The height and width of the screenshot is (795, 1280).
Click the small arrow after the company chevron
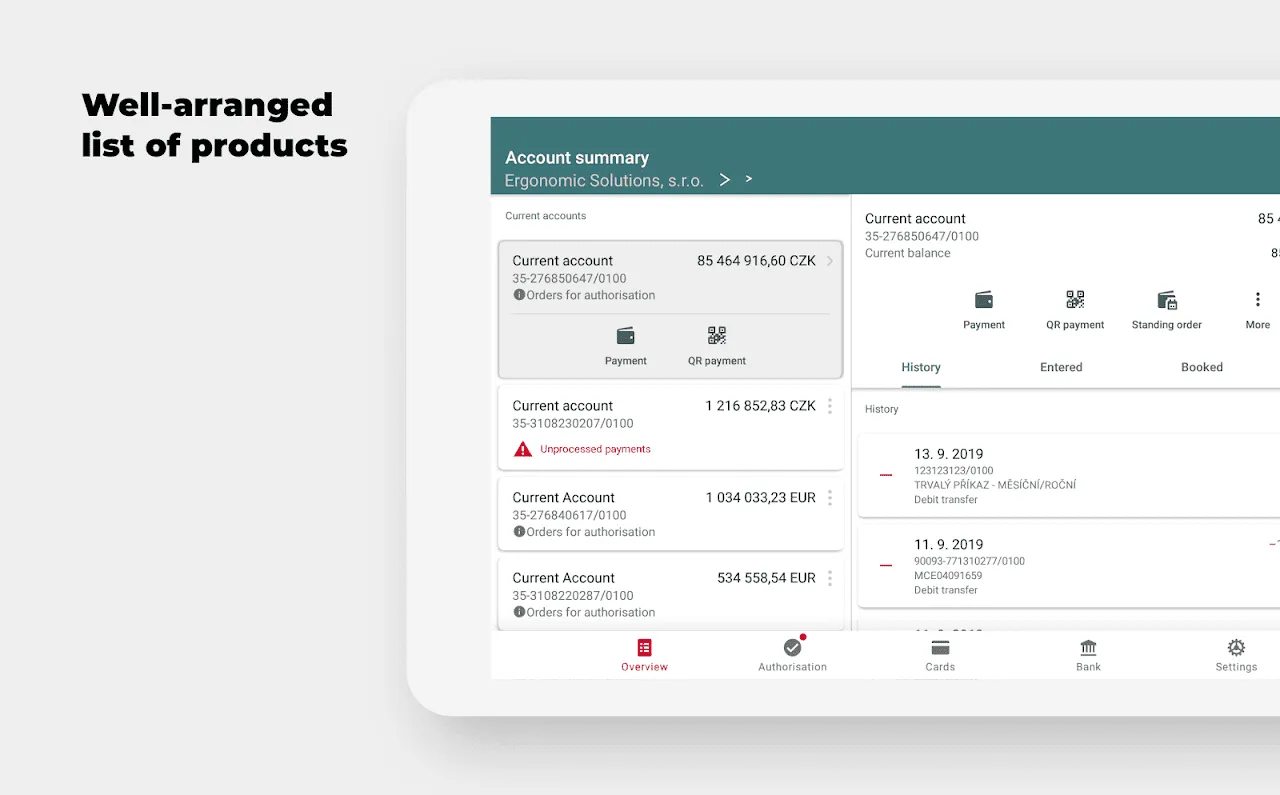tap(749, 179)
